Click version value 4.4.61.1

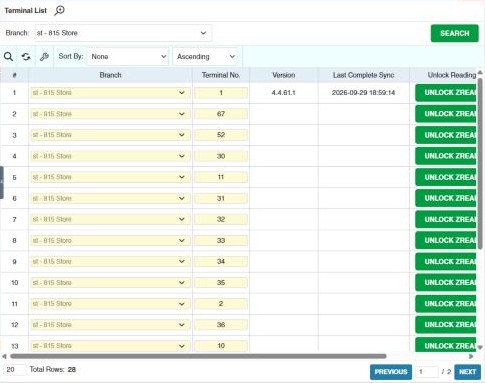point(283,93)
